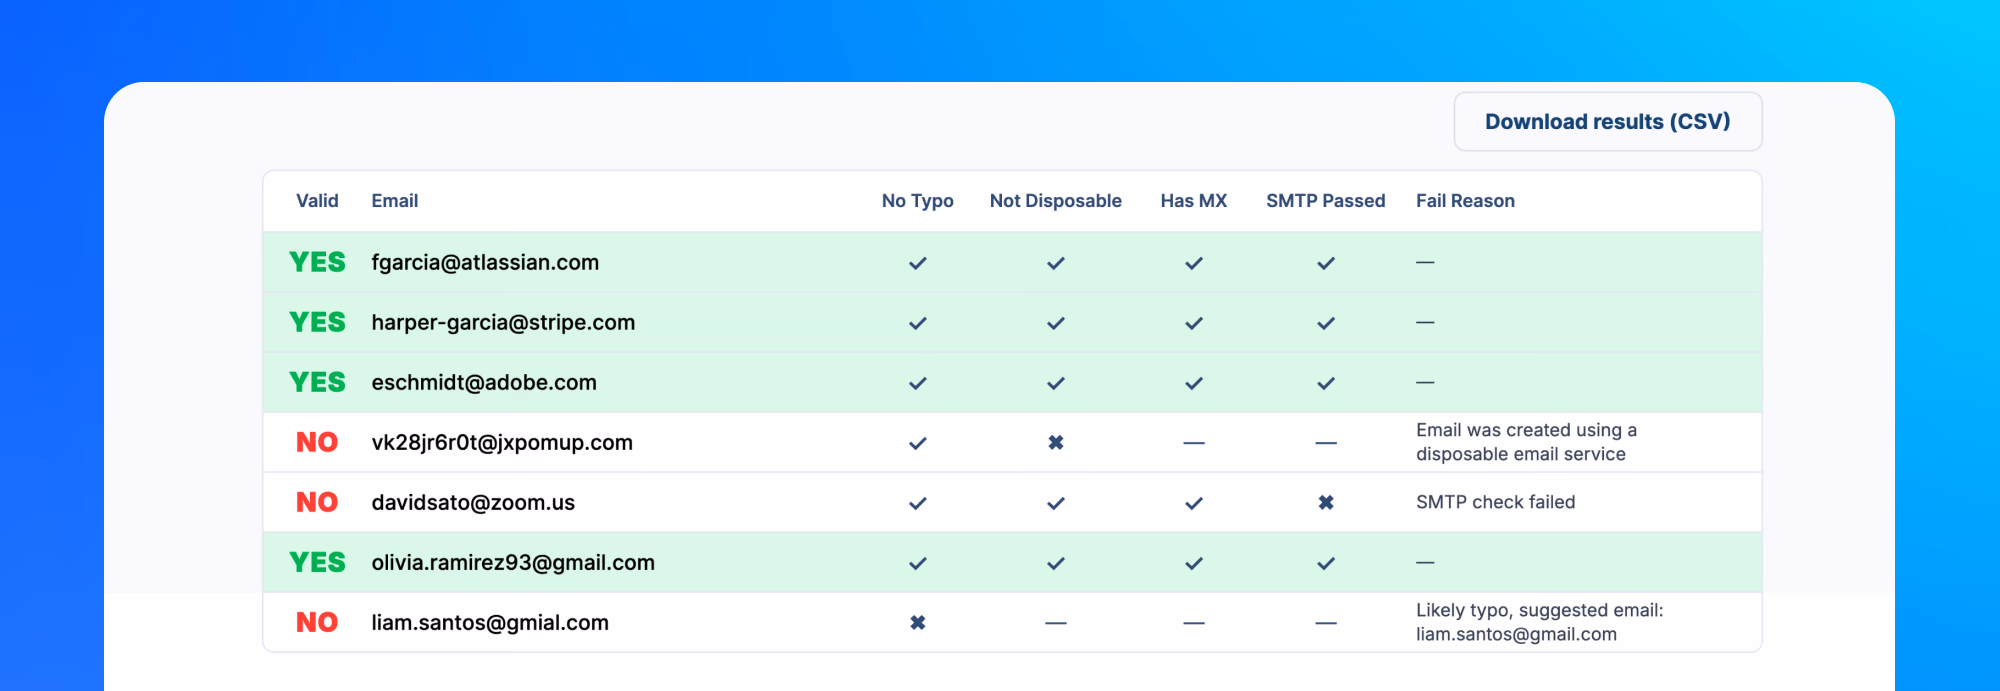Click Not Disposable checkmark for harper-garcia@stripe.com
Viewport: 2000px width, 691px height.
click(1055, 323)
